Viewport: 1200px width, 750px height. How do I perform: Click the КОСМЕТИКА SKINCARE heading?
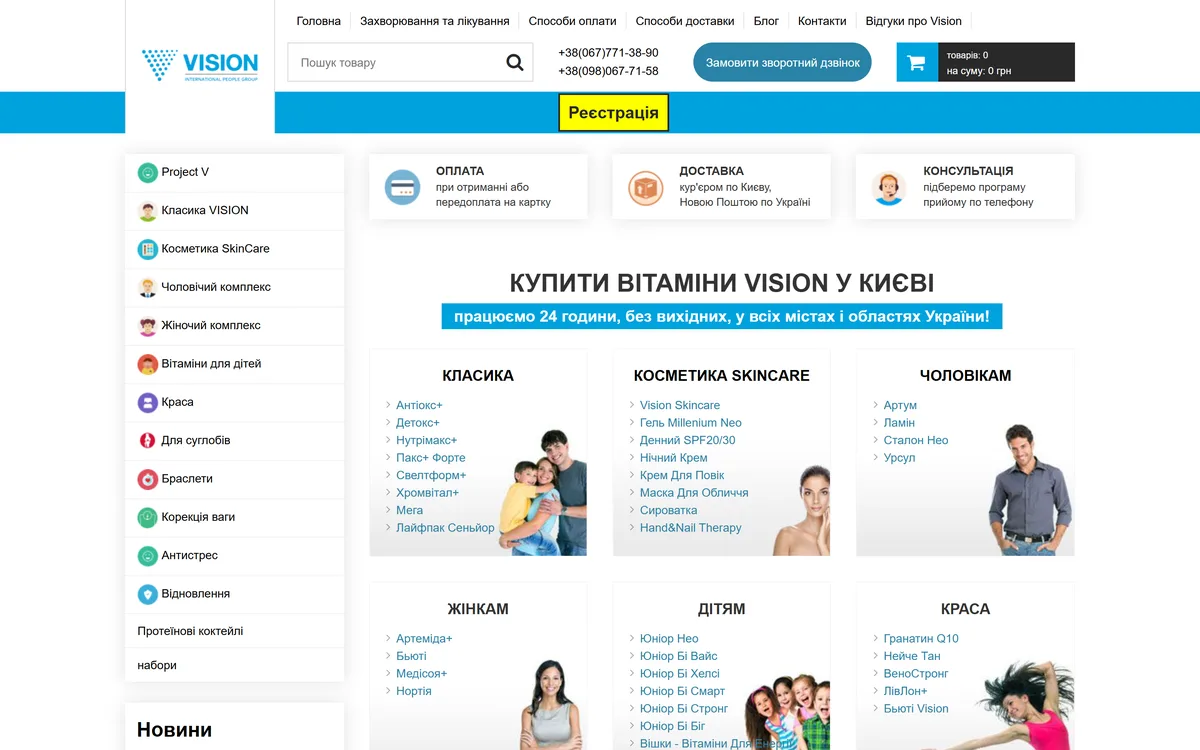pos(722,376)
